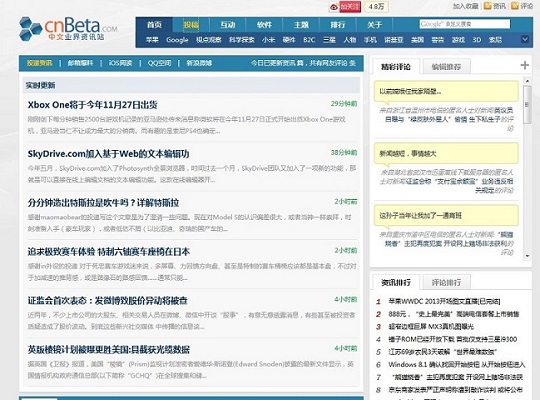Click the 38分钟前 timestamp
The height and width of the screenshot is (400, 540).
click(344, 152)
